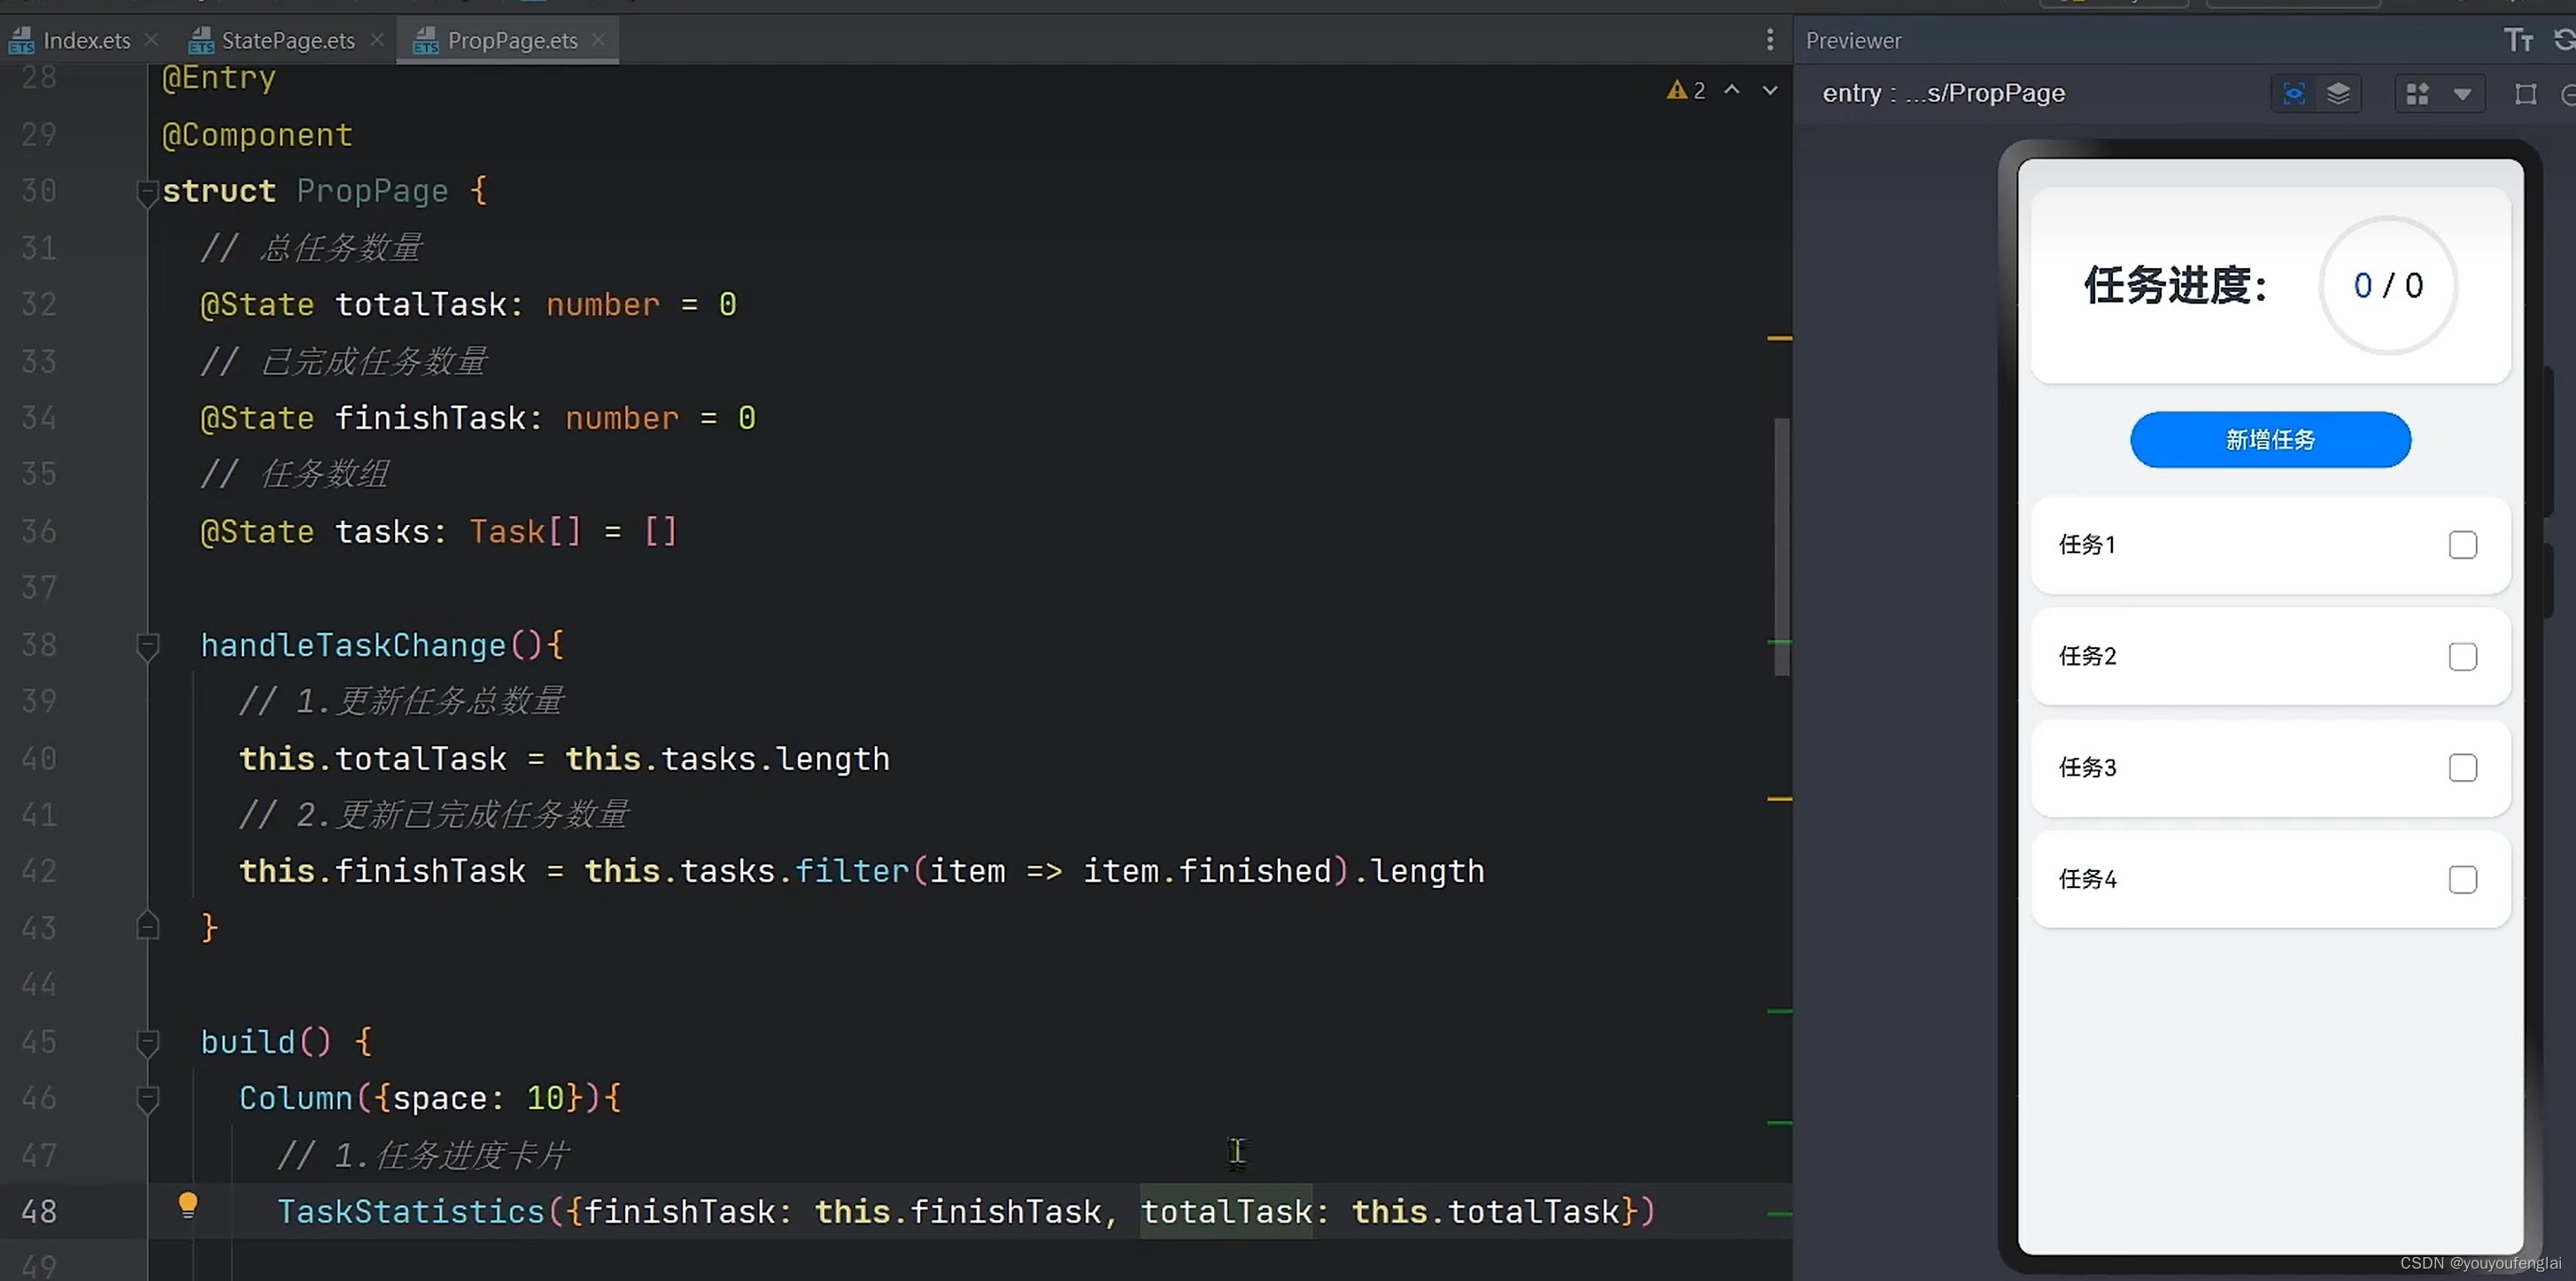This screenshot has height=1281, width=2576.
Task: Click the 0 / 0 circular progress indicator
Action: coord(2388,285)
